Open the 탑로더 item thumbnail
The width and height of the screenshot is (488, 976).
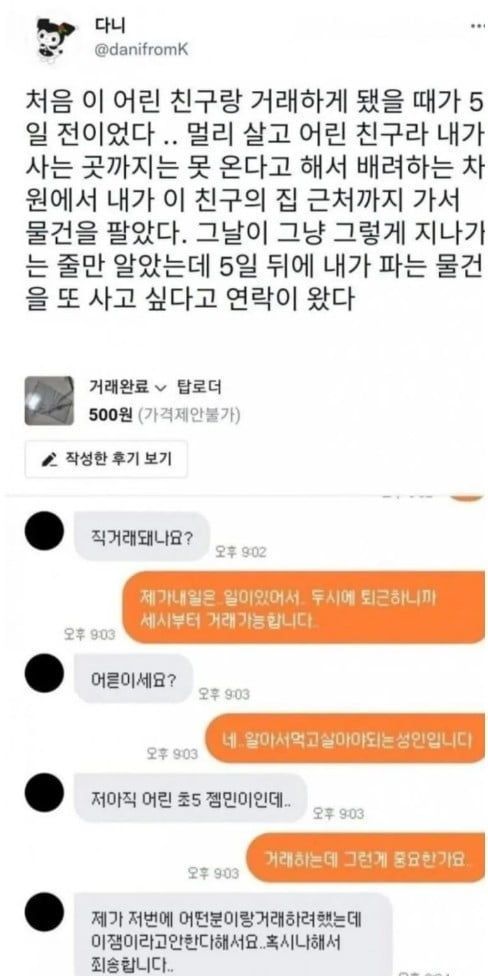(x=49, y=401)
